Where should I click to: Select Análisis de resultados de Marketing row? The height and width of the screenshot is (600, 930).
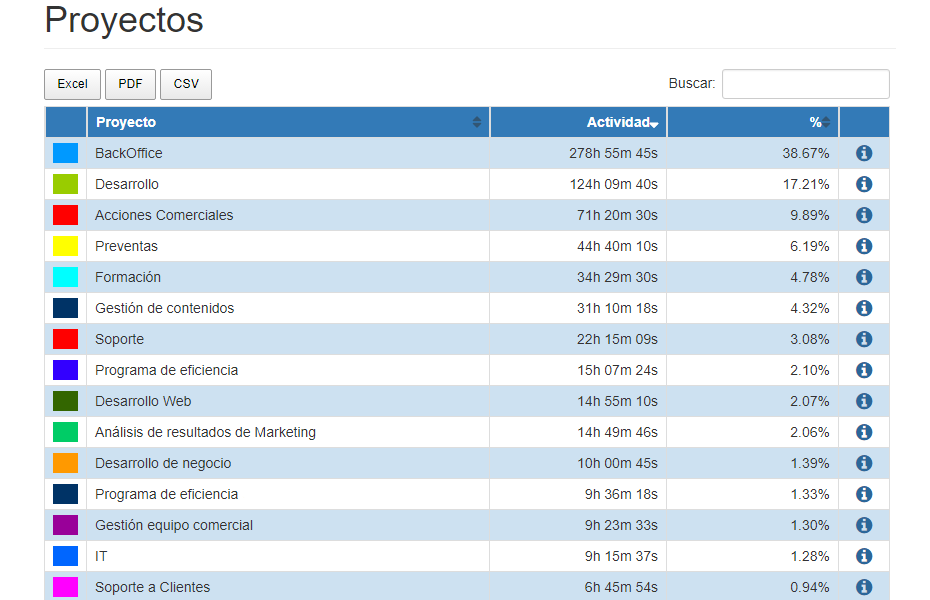[x=205, y=432]
